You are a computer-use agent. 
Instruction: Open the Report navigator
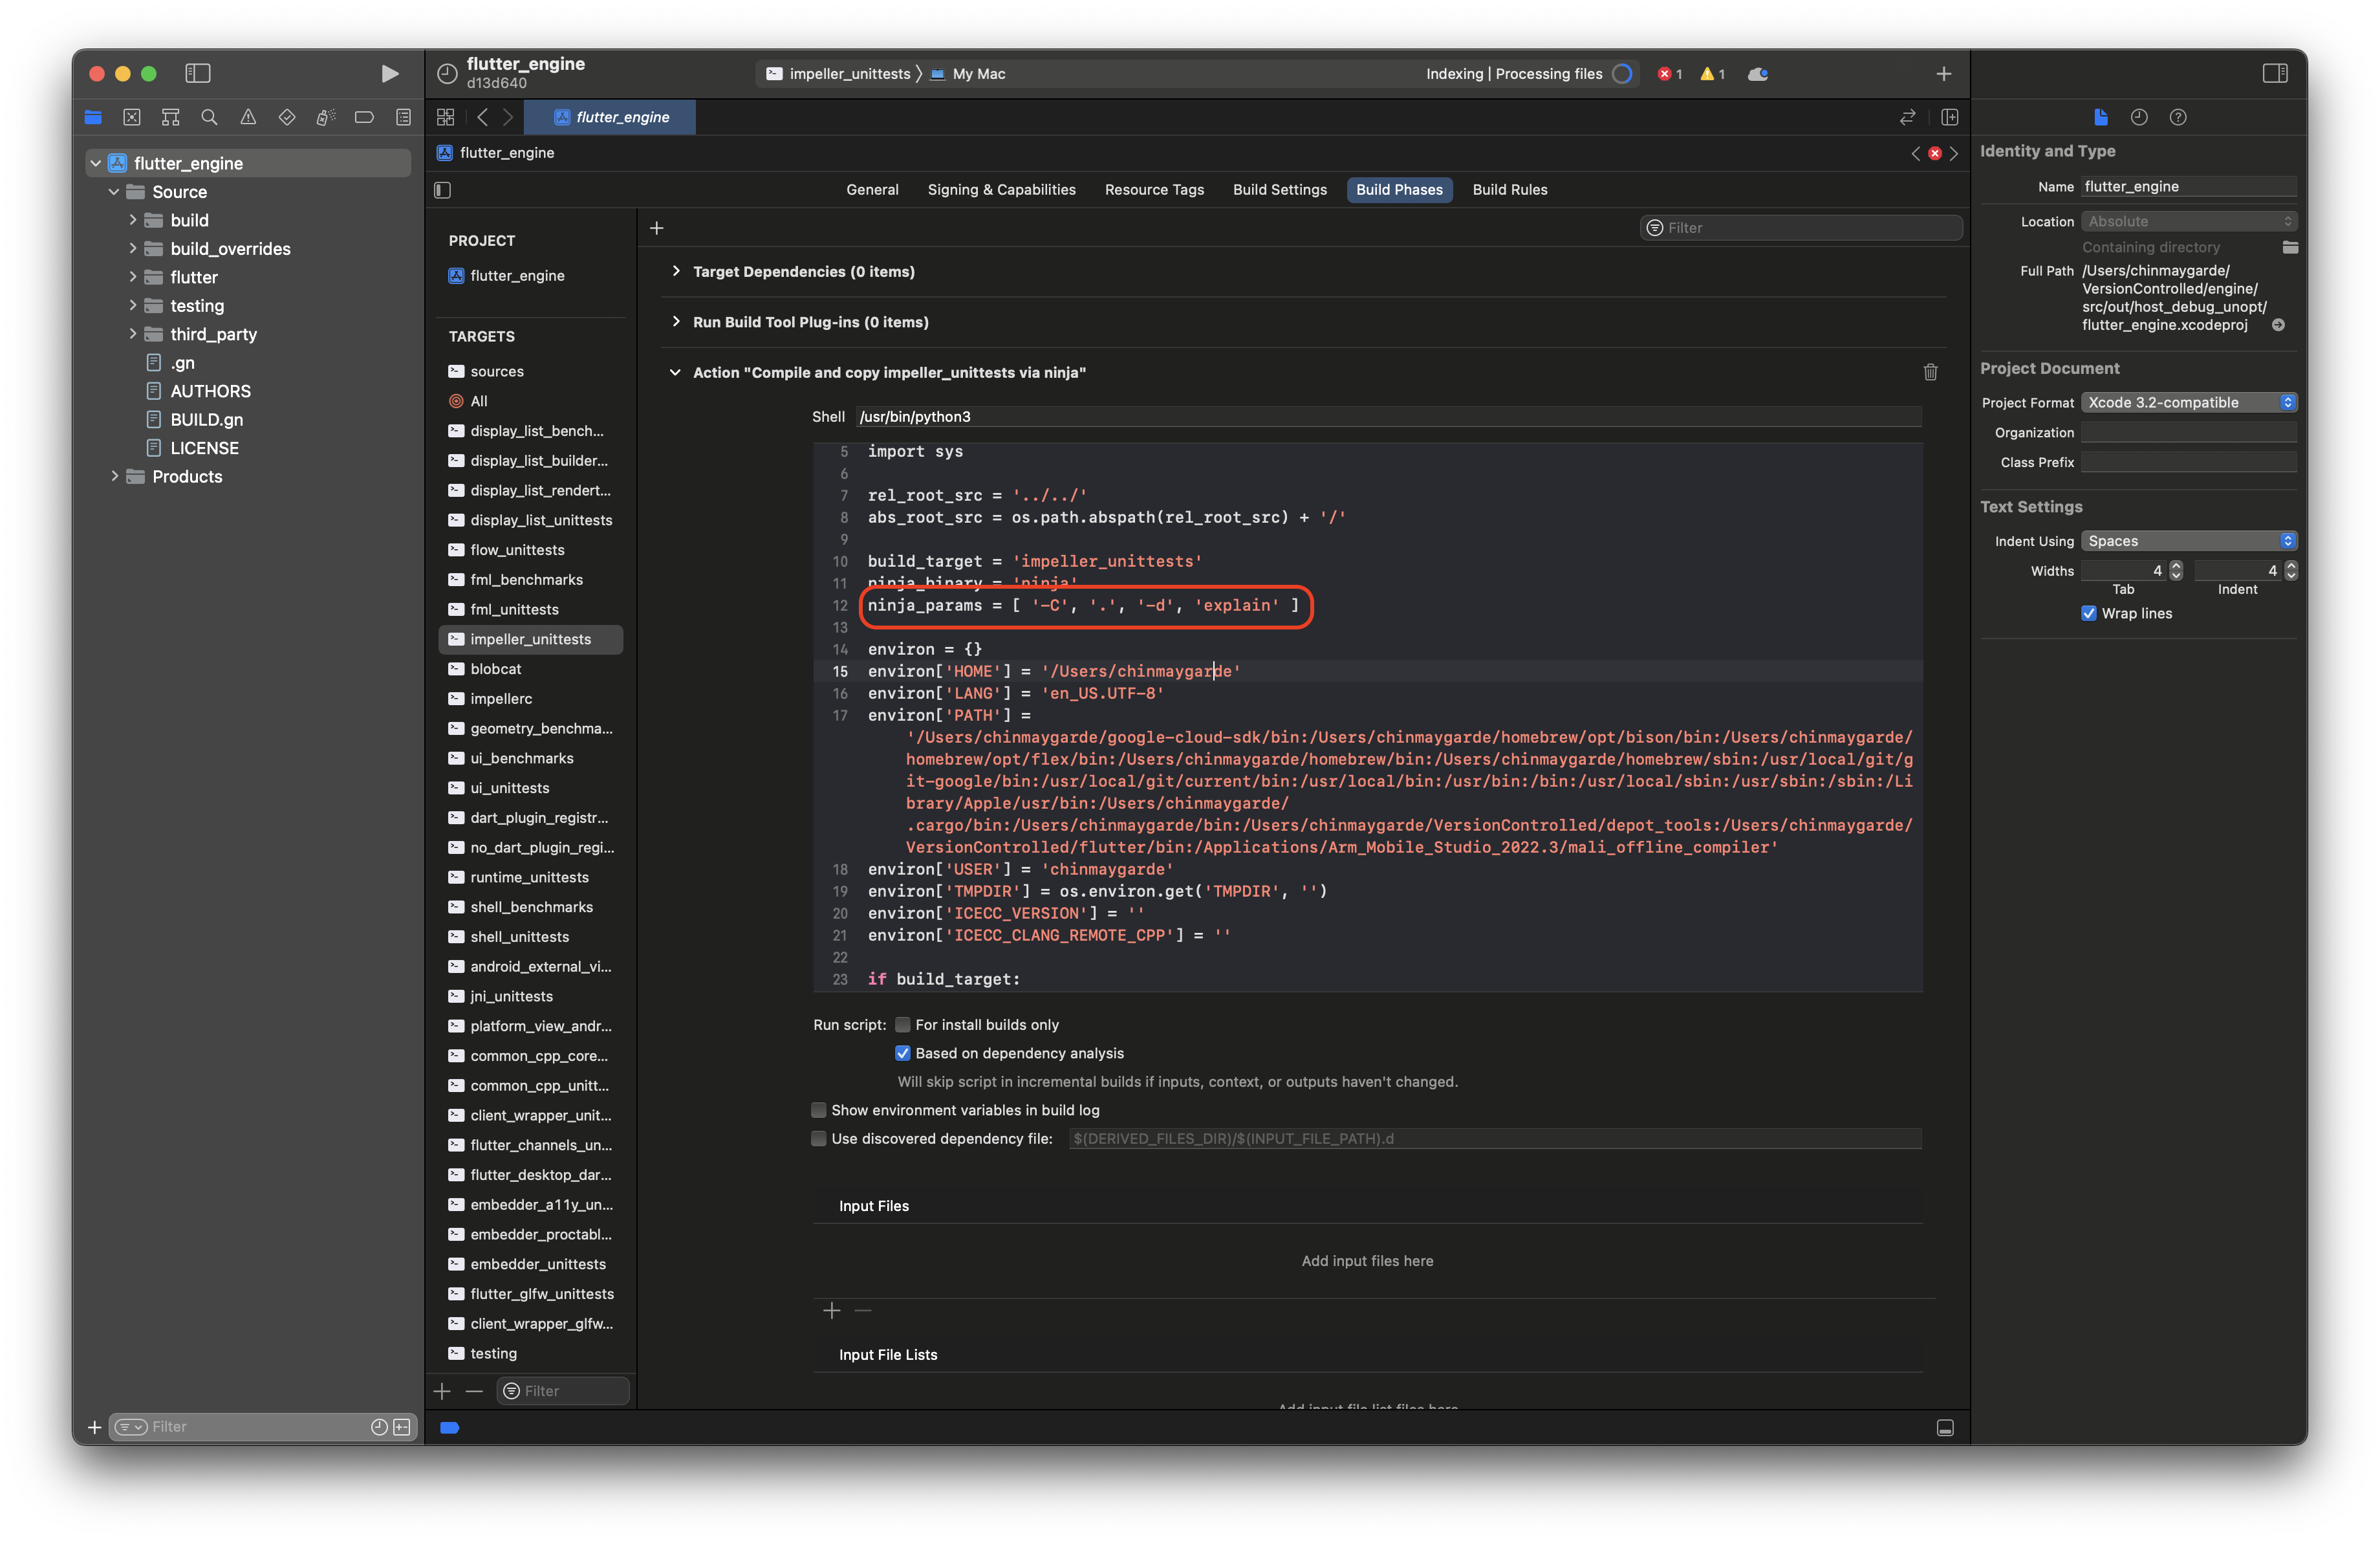pyautogui.click(x=403, y=117)
